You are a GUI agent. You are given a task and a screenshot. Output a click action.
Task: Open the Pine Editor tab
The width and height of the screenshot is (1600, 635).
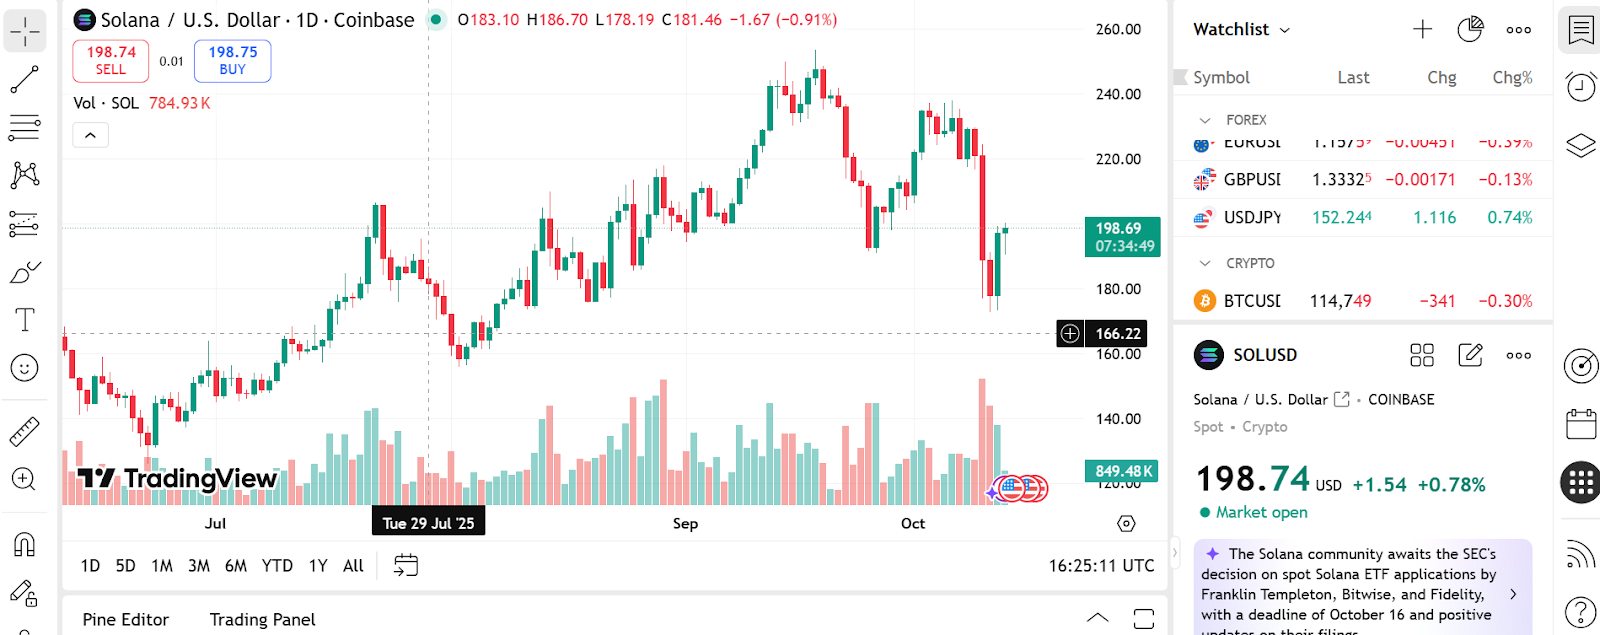pos(125,620)
